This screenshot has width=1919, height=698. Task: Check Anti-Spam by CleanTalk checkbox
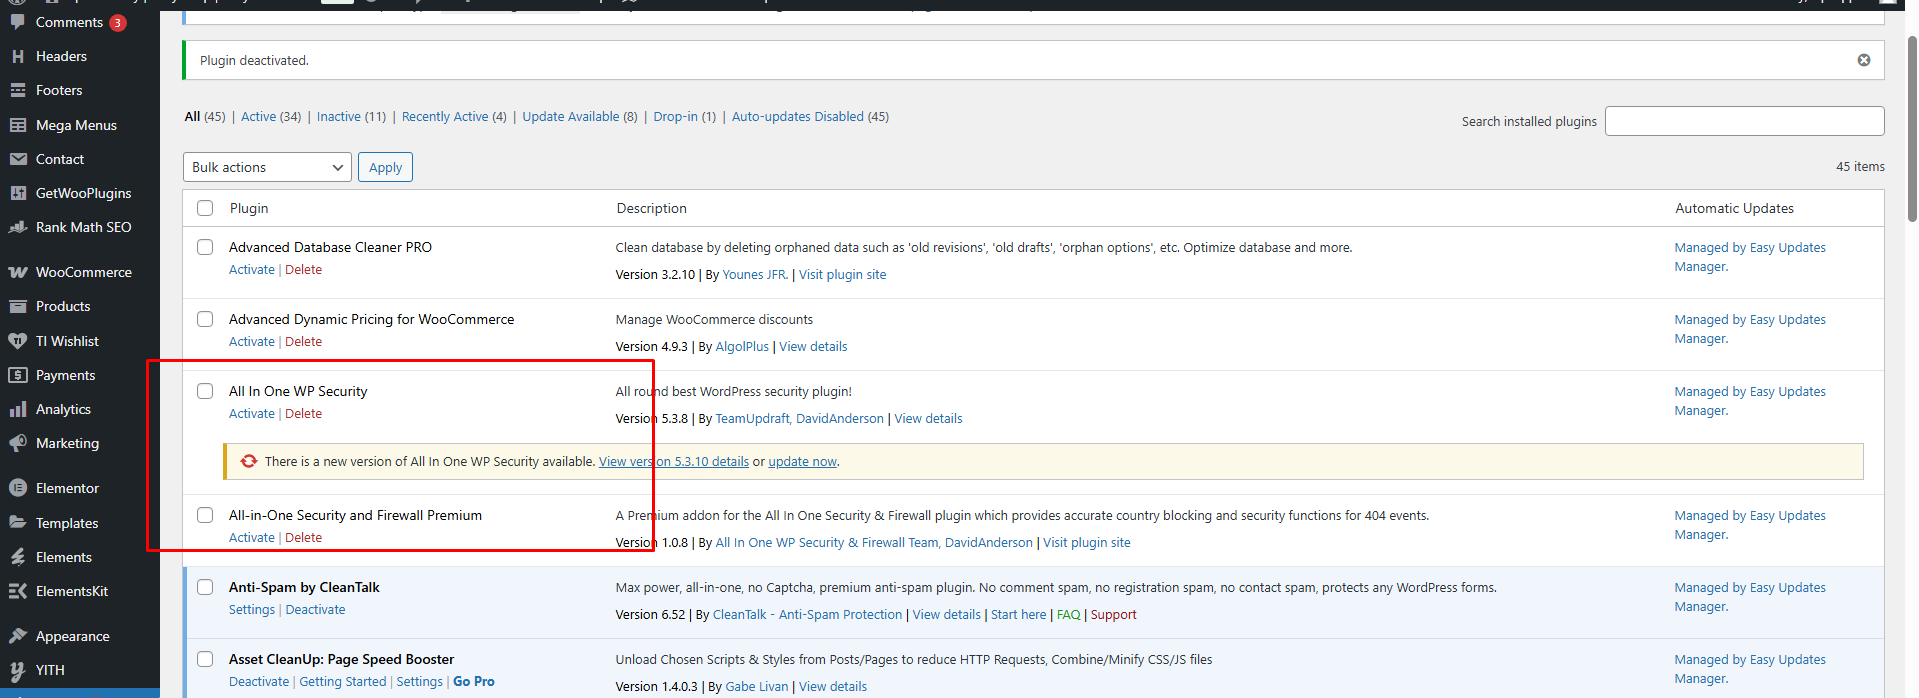click(205, 587)
